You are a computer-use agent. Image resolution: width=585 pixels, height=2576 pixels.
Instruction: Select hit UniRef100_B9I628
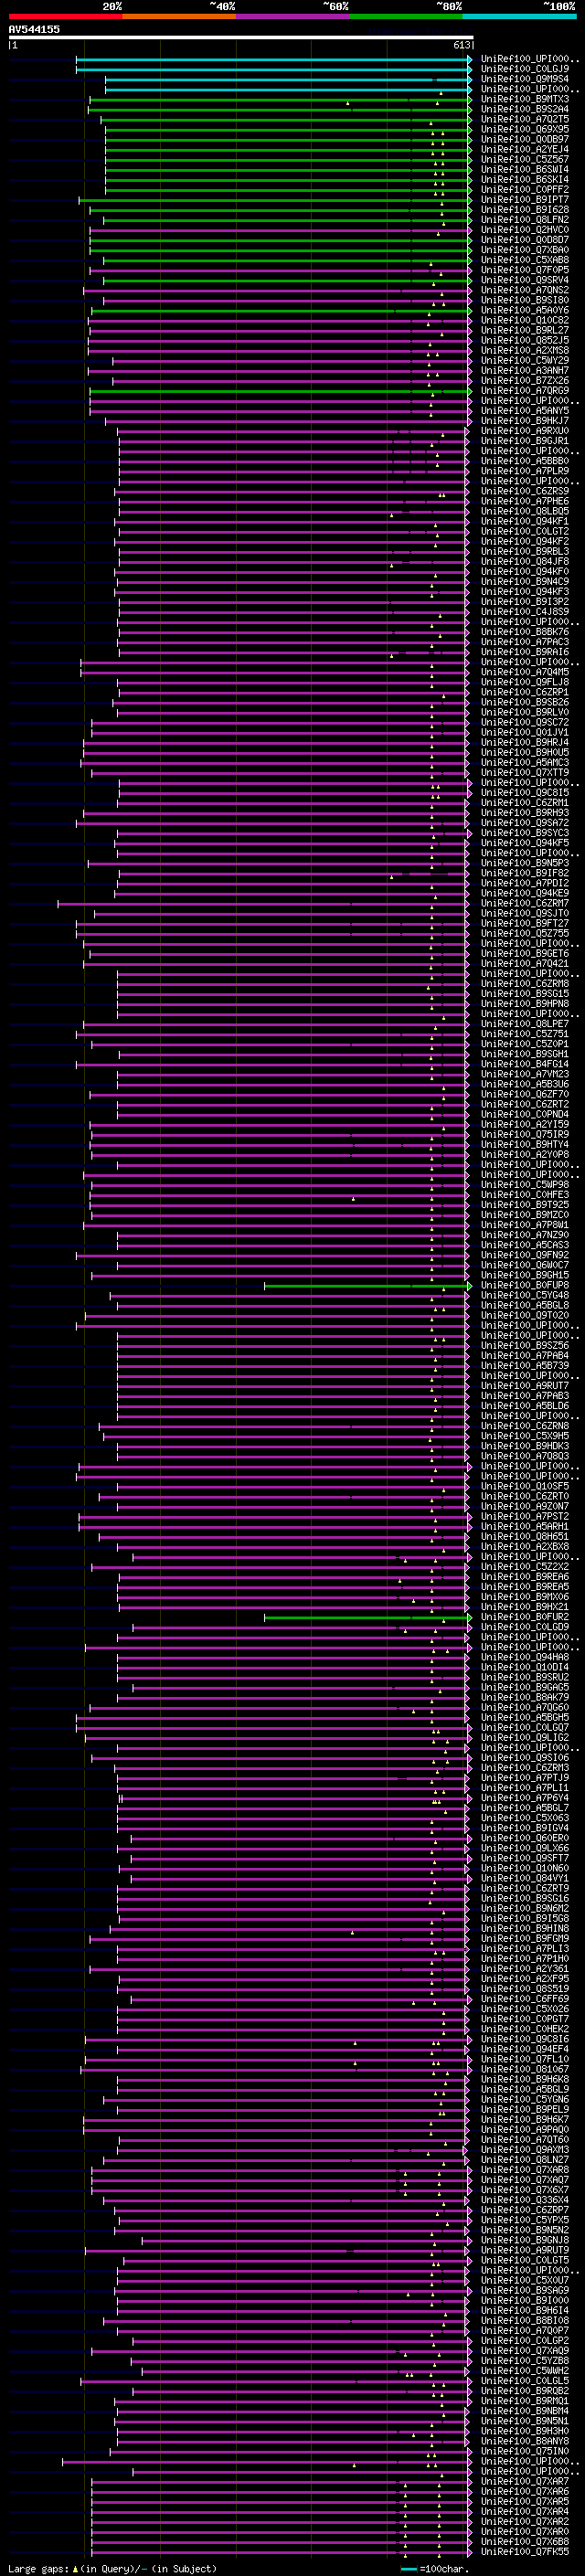click(x=525, y=210)
